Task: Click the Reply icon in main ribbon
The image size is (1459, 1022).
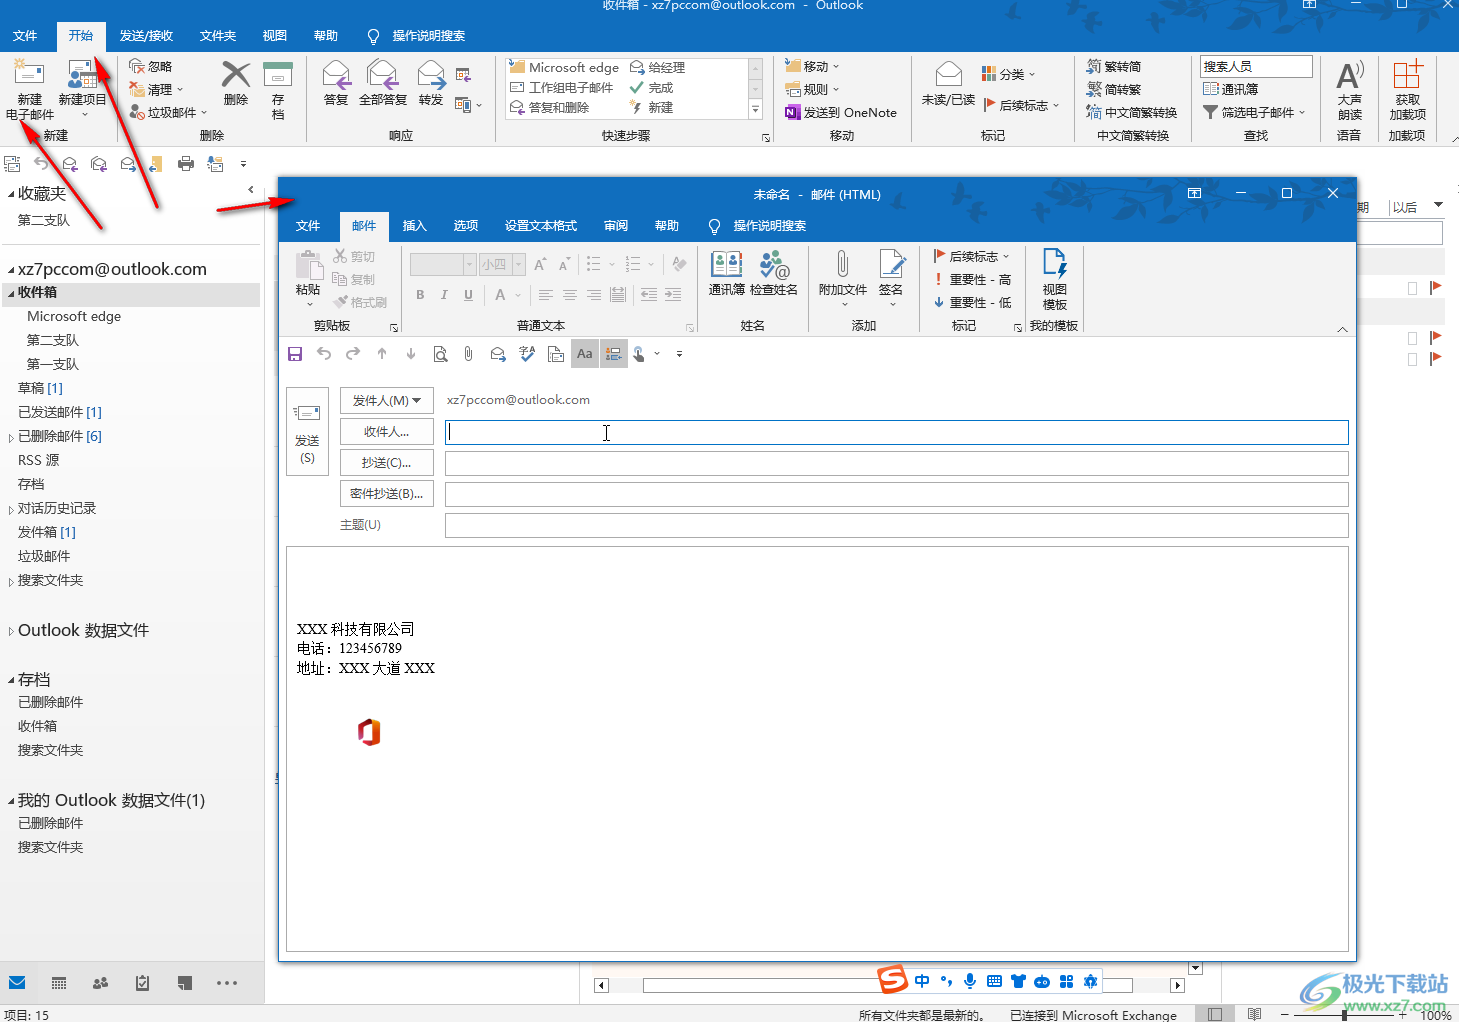Action: click(336, 74)
